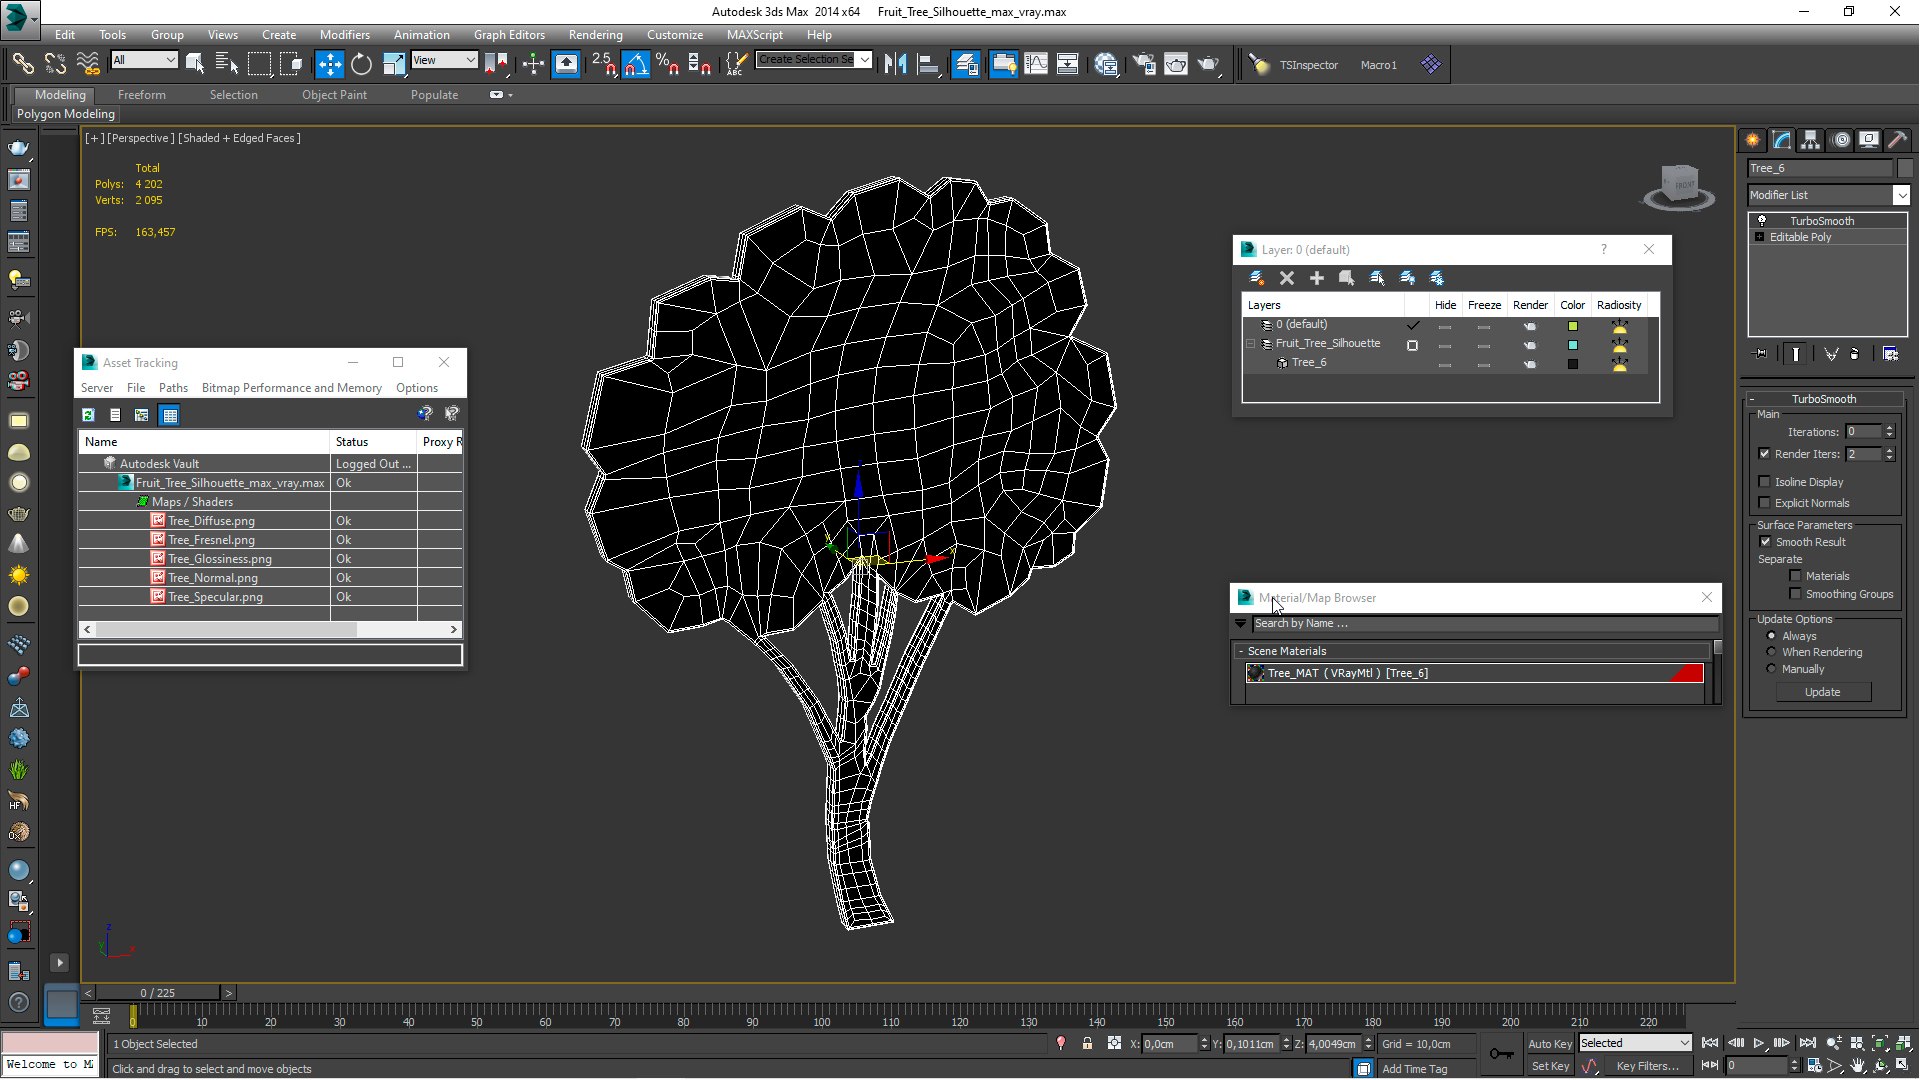Click the Select and Link chain icon
Viewport: 1920px width, 1080px height.
[22, 65]
